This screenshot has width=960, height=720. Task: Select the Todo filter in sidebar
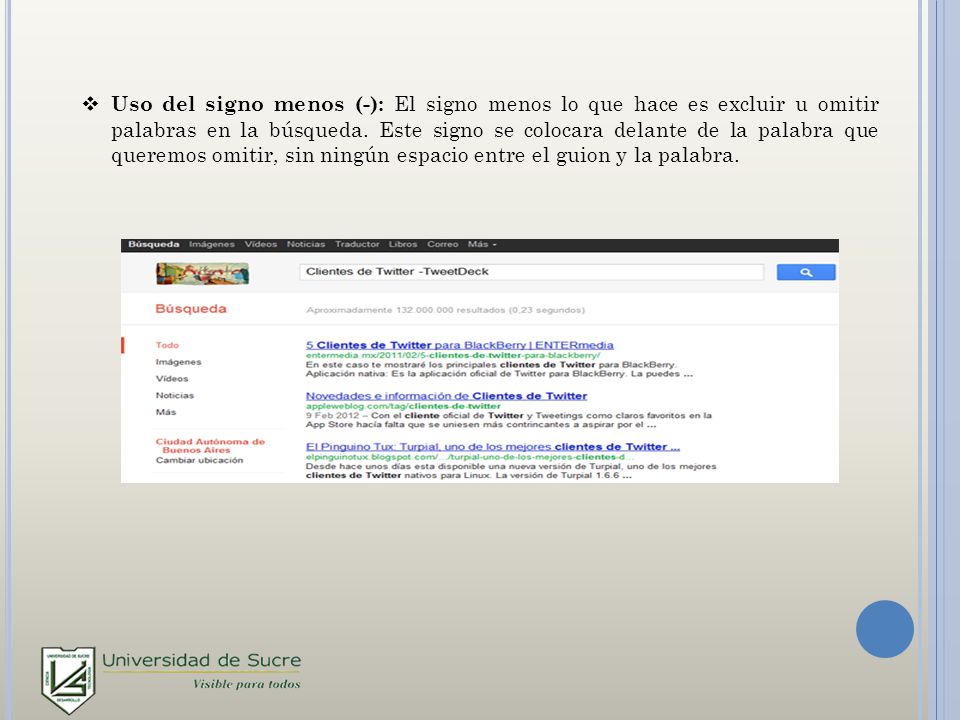(x=167, y=345)
